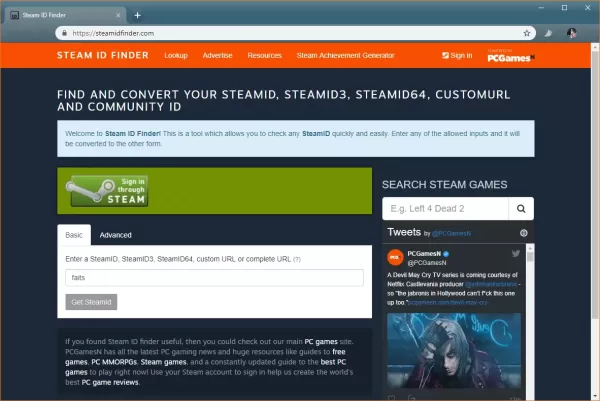Click the Get SteamId button
Image resolution: width=600 pixels, height=401 pixels.
91,302
